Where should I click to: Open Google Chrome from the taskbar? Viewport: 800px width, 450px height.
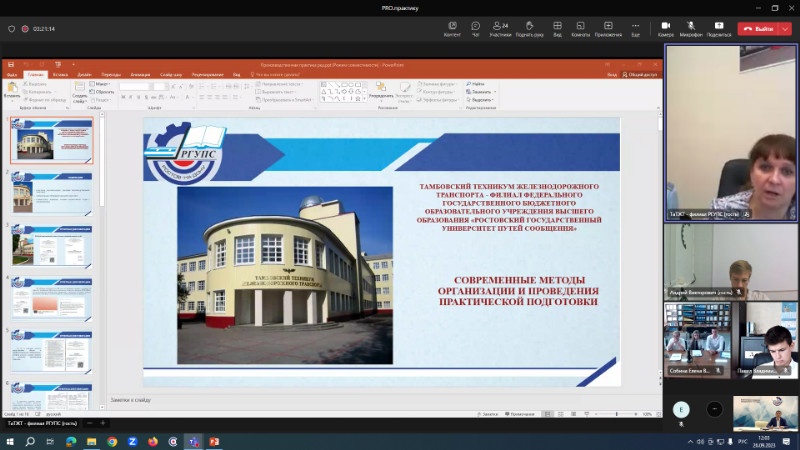pyautogui.click(x=112, y=440)
